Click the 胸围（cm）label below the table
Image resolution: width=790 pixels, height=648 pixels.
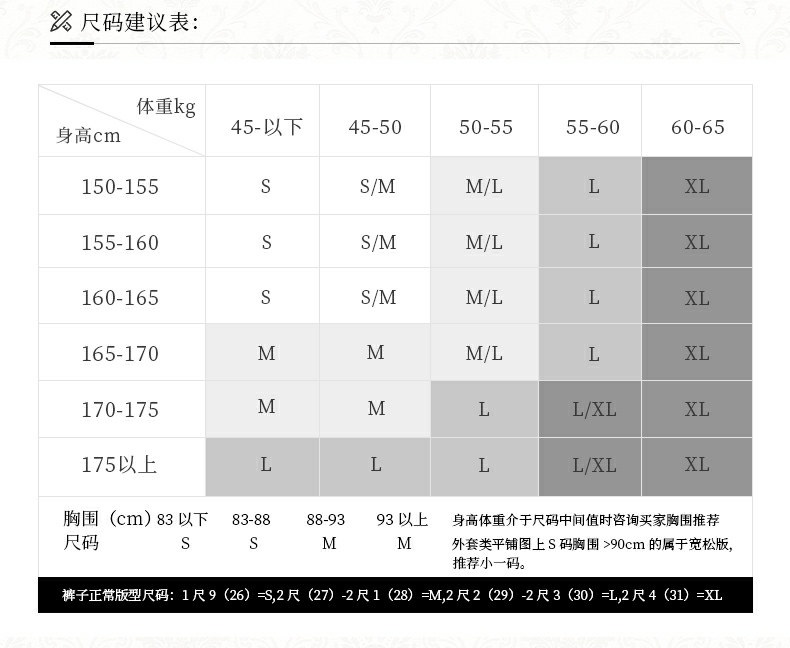pyautogui.click(x=107, y=519)
